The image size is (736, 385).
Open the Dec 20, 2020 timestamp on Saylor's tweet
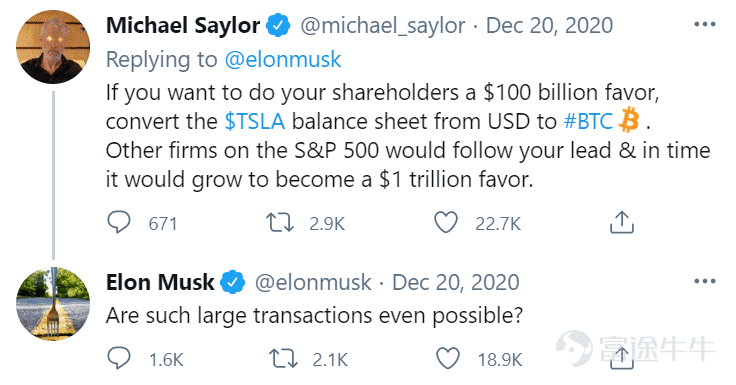click(x=549, y=25)
